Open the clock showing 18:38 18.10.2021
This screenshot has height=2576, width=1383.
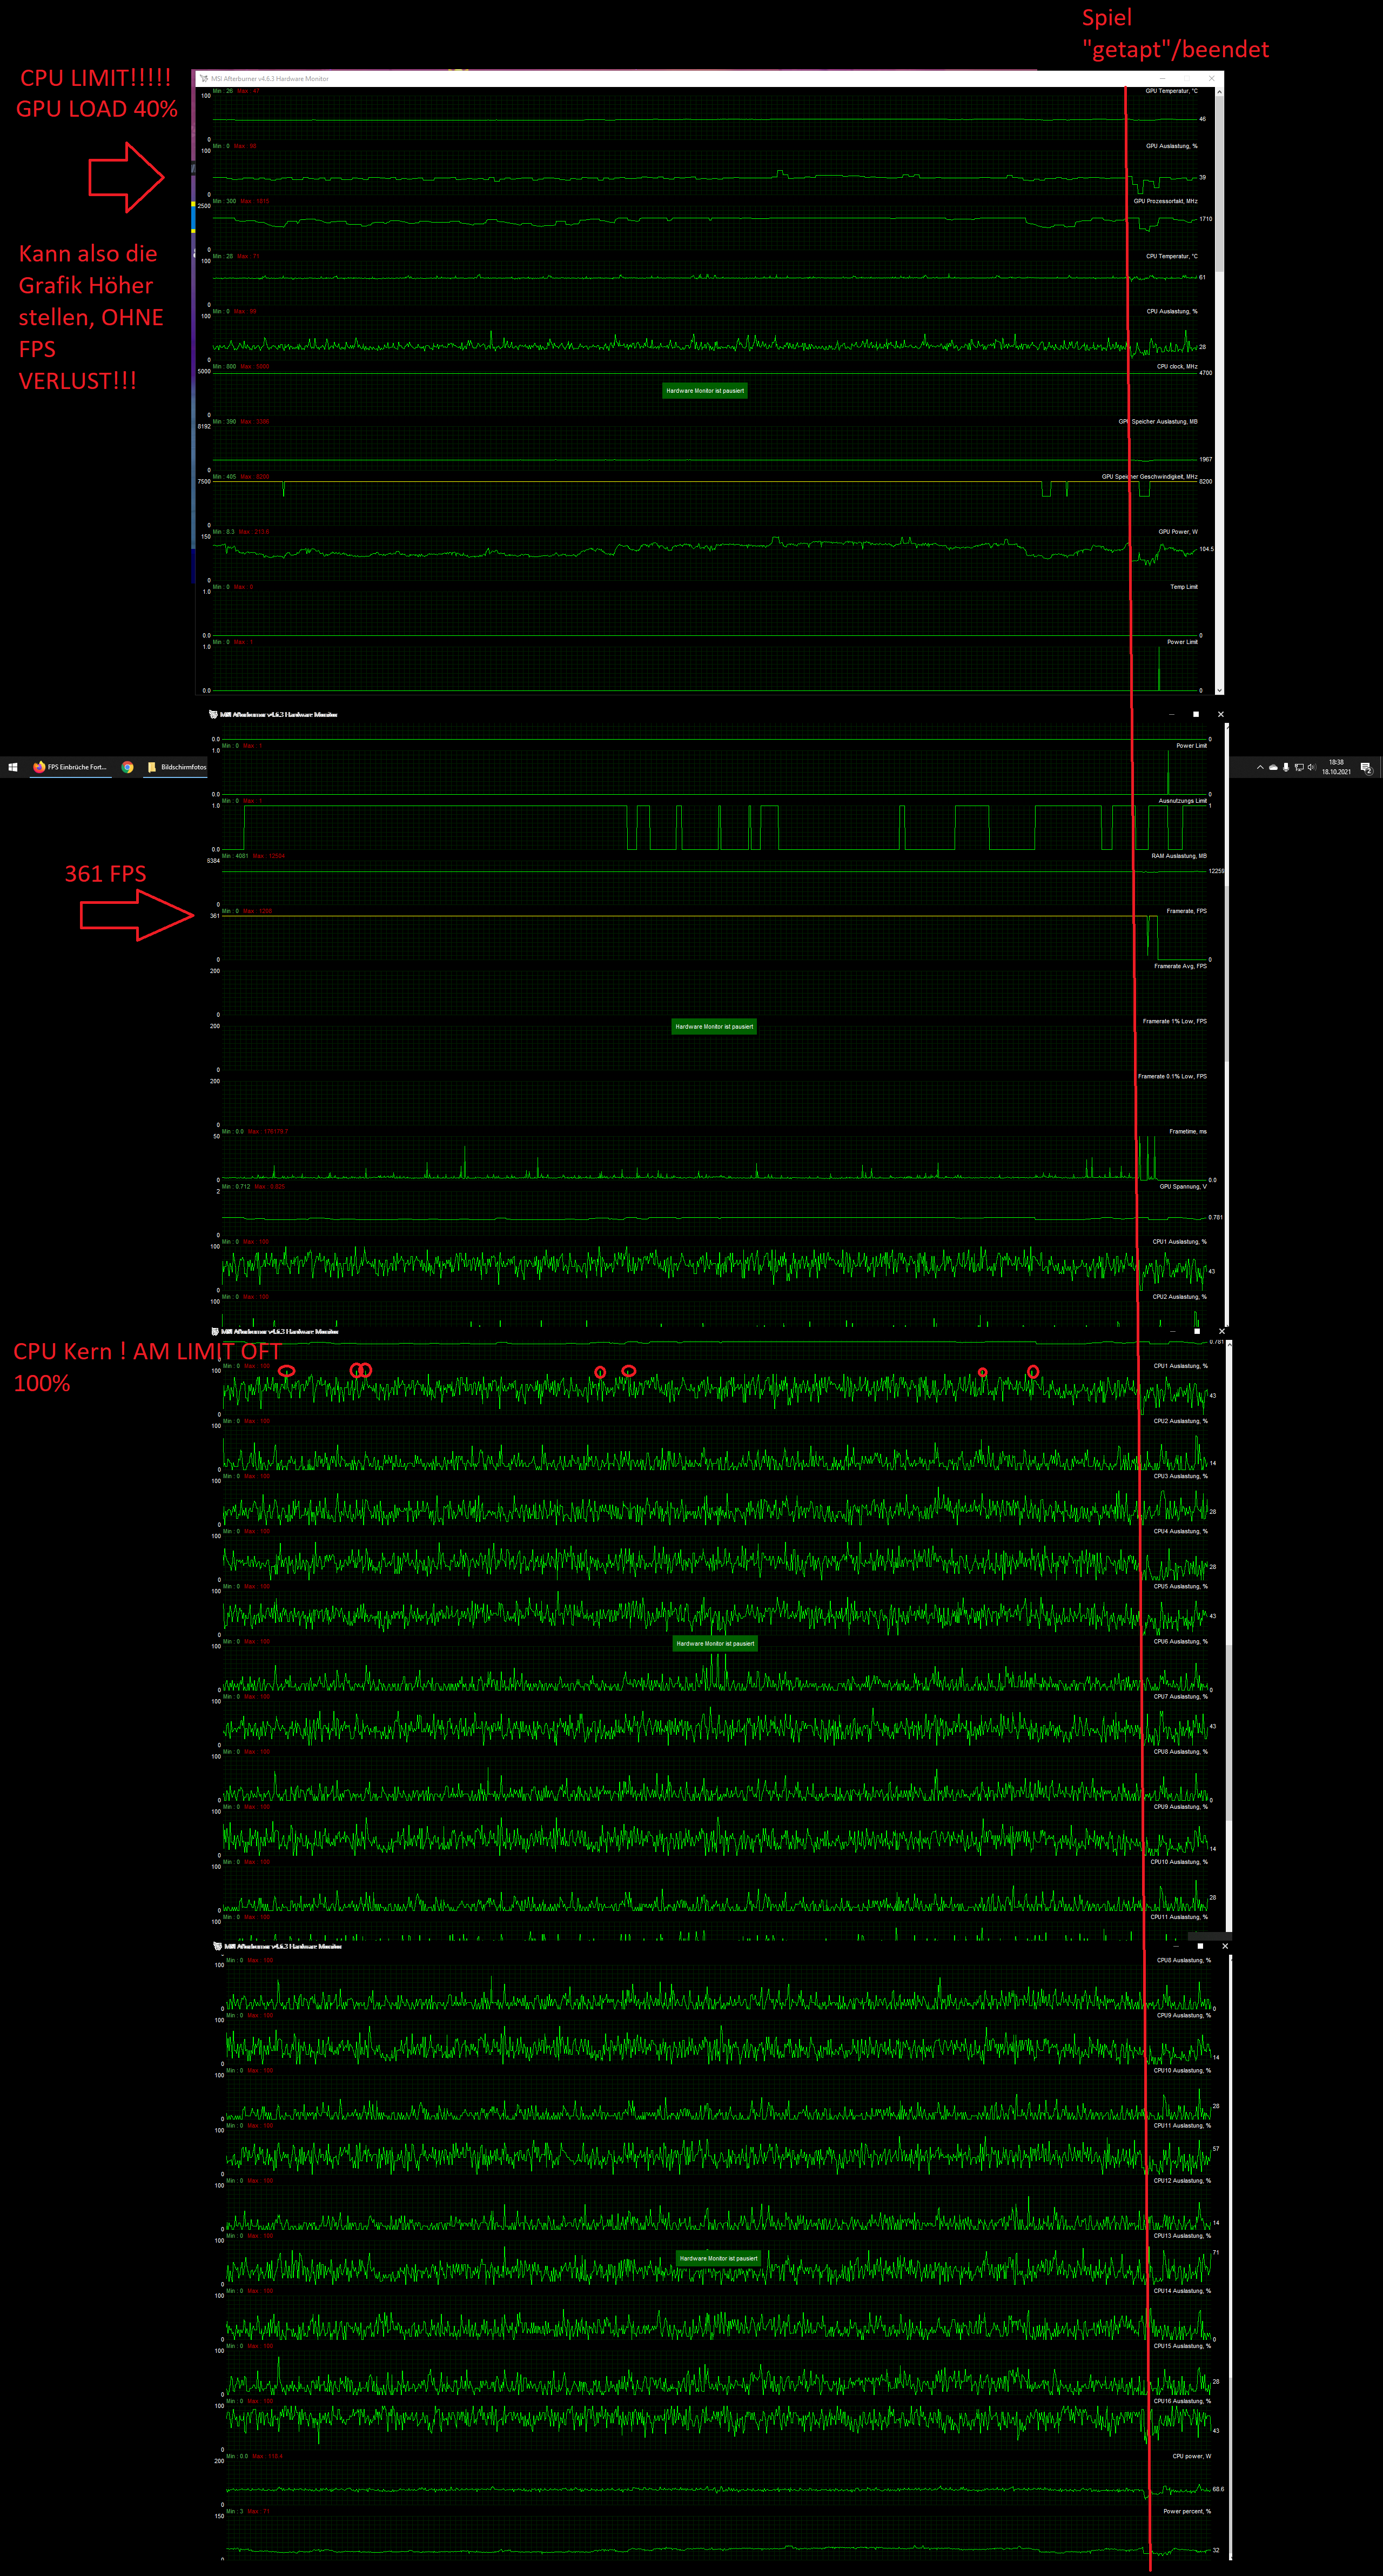coord(1336,767)
